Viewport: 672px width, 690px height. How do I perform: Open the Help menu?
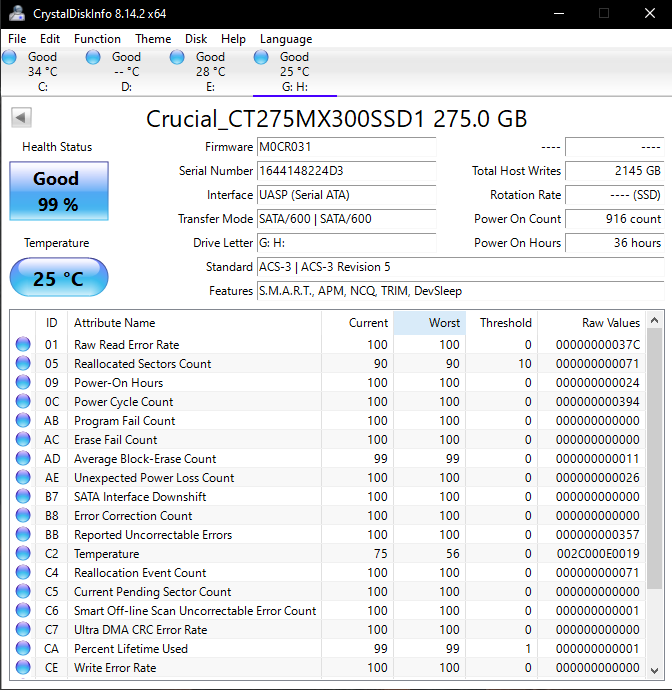(x=233, y=39)
